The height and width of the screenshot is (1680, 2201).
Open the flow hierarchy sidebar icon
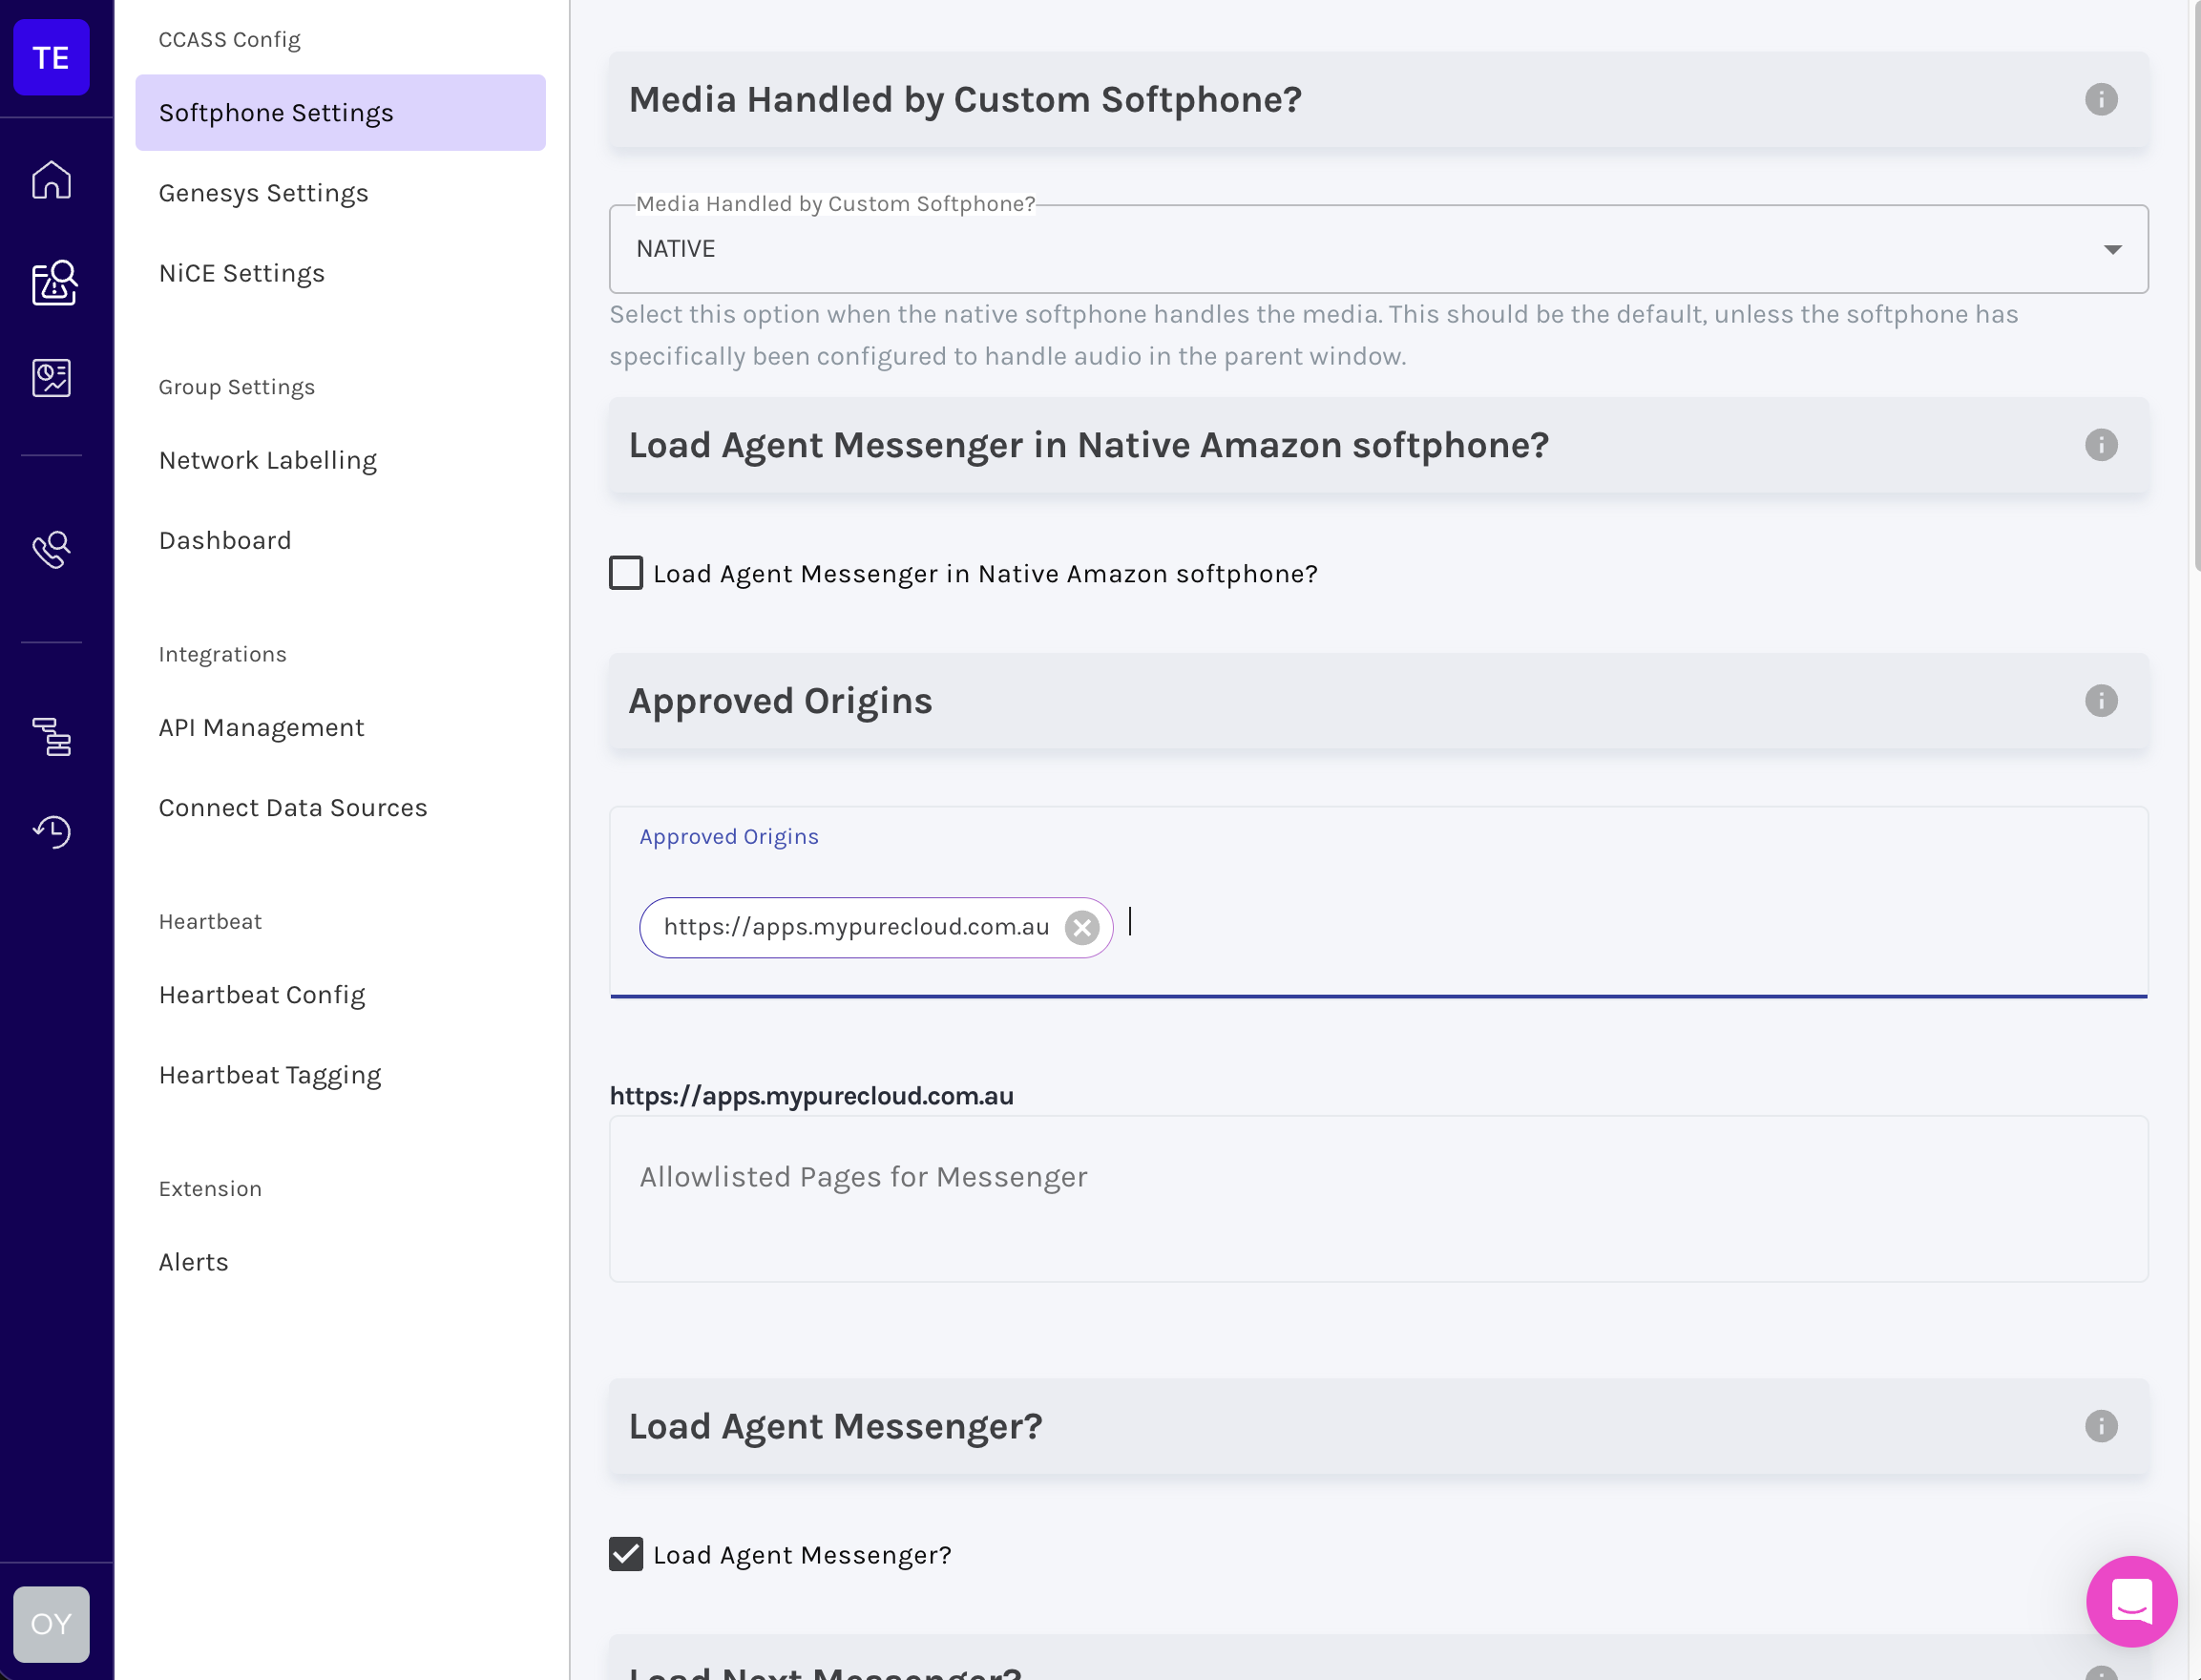51,737
